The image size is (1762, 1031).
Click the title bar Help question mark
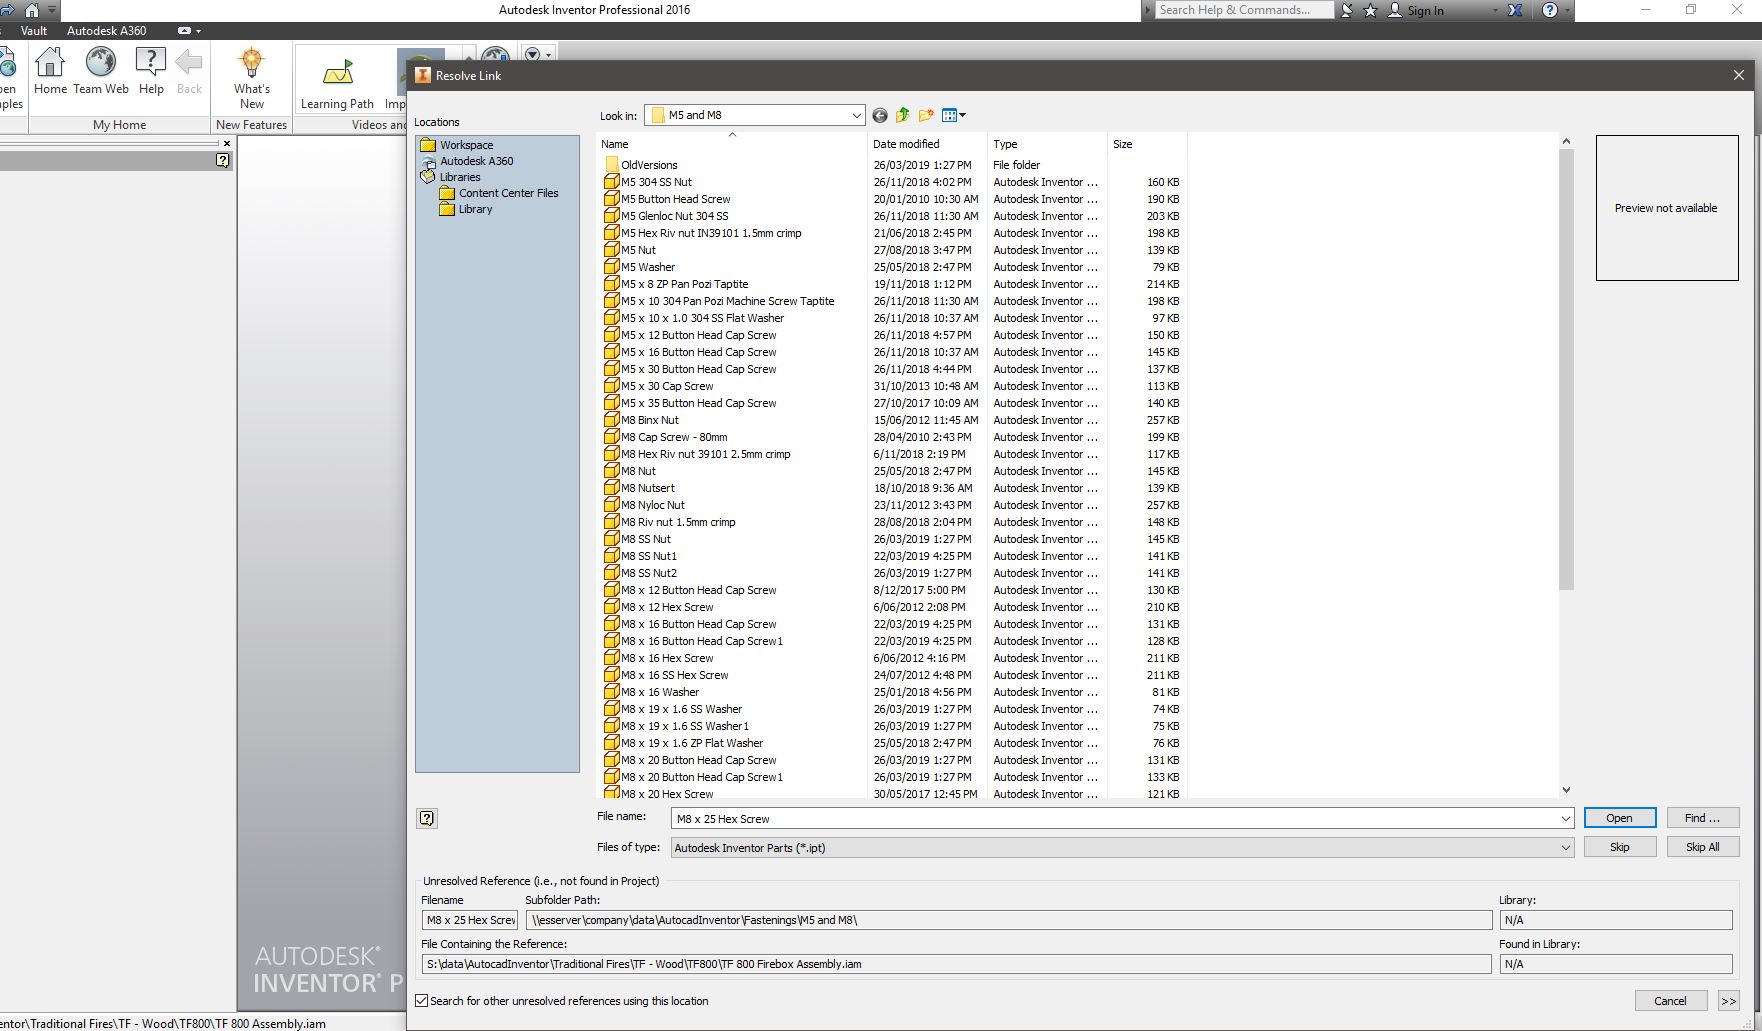(x=1549, y=10)
